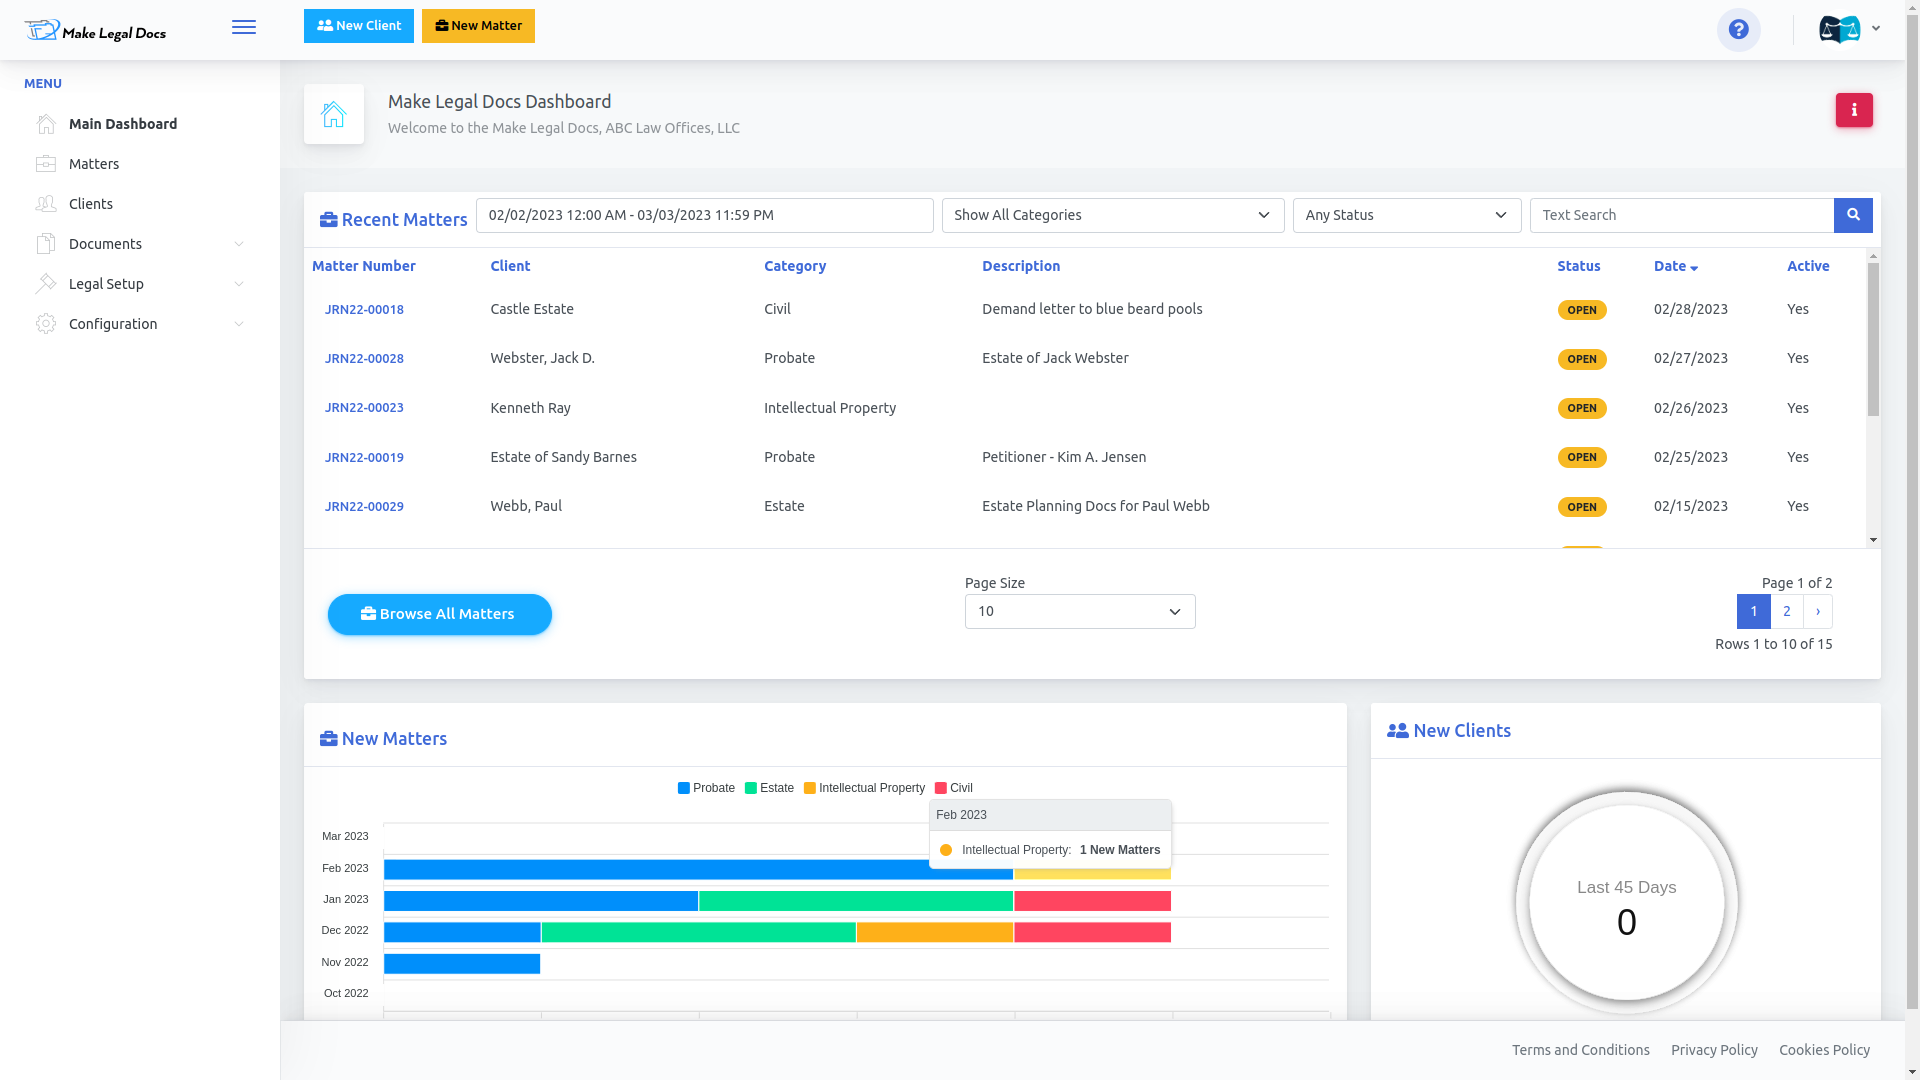Click the hamburger menu toggle icon
Image resolution: width=1920 pixels, height=1080 pixels.
point(243,27)
